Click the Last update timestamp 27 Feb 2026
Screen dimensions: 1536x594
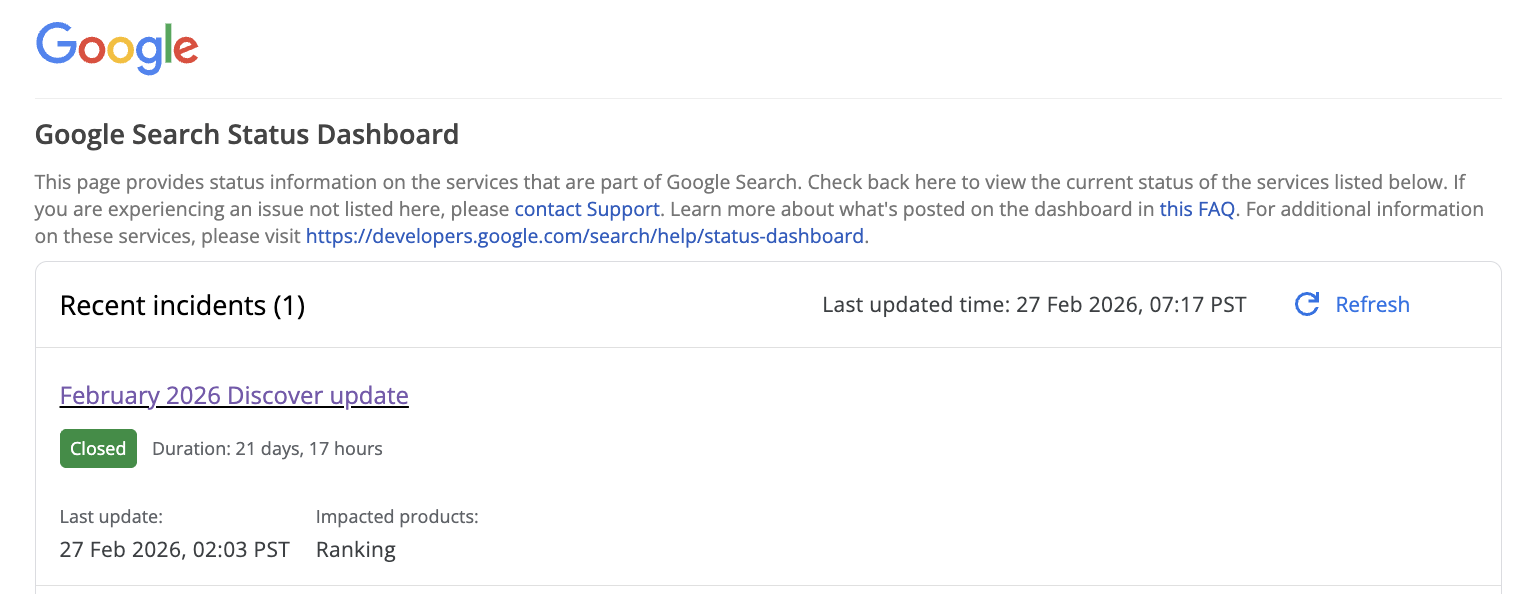175,549
